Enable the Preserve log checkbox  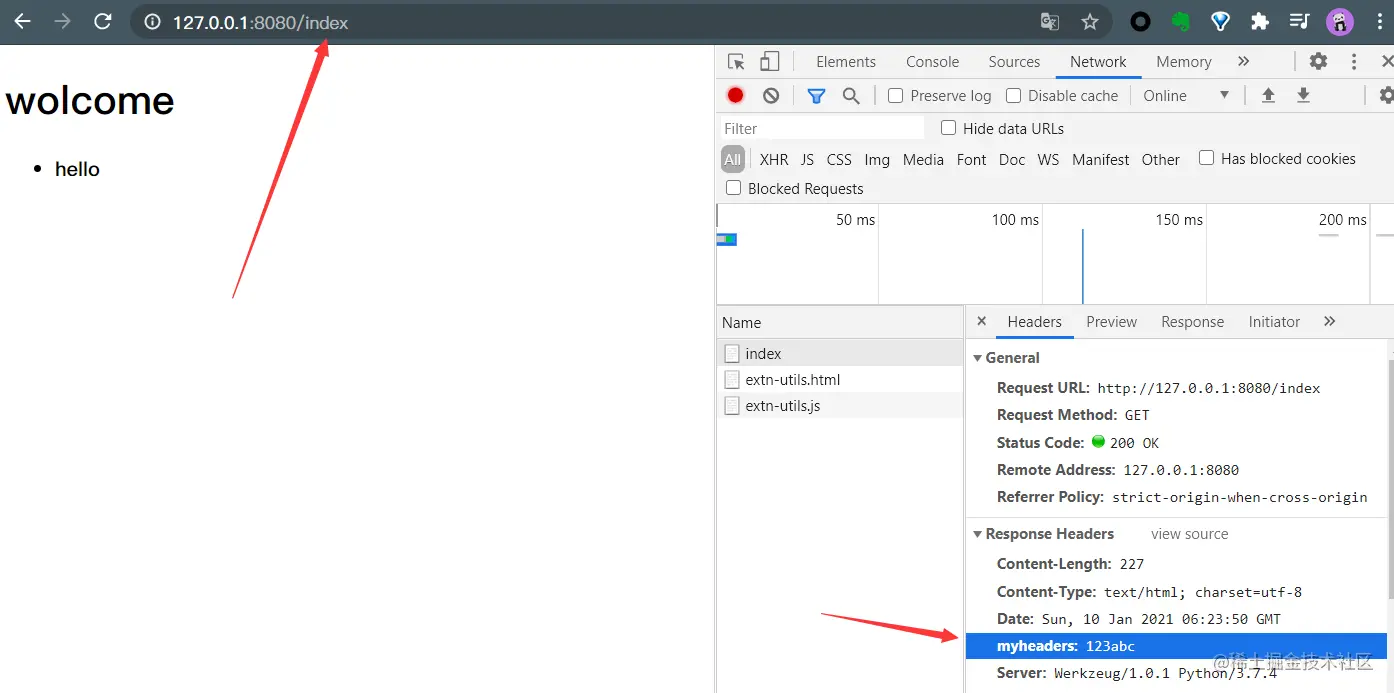point(896,95)
